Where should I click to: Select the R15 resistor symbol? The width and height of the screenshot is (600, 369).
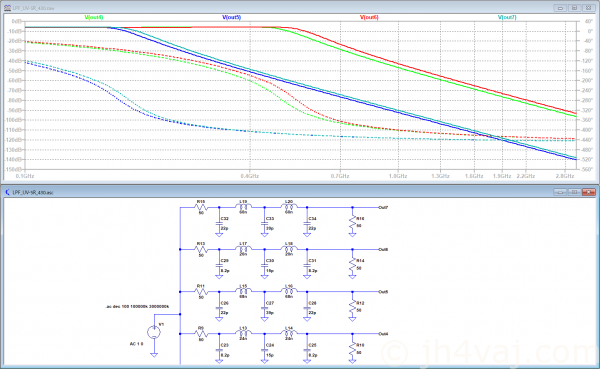(x=201, y=207)
